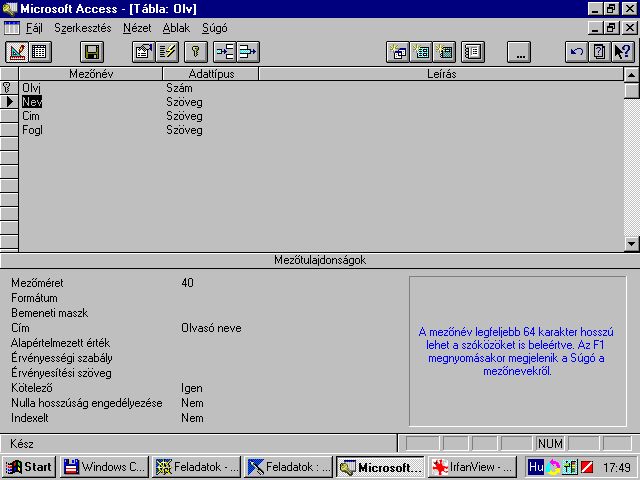Create new form toolbar icon
This screenshot has width=640, height=480.
tap(421, 52)
